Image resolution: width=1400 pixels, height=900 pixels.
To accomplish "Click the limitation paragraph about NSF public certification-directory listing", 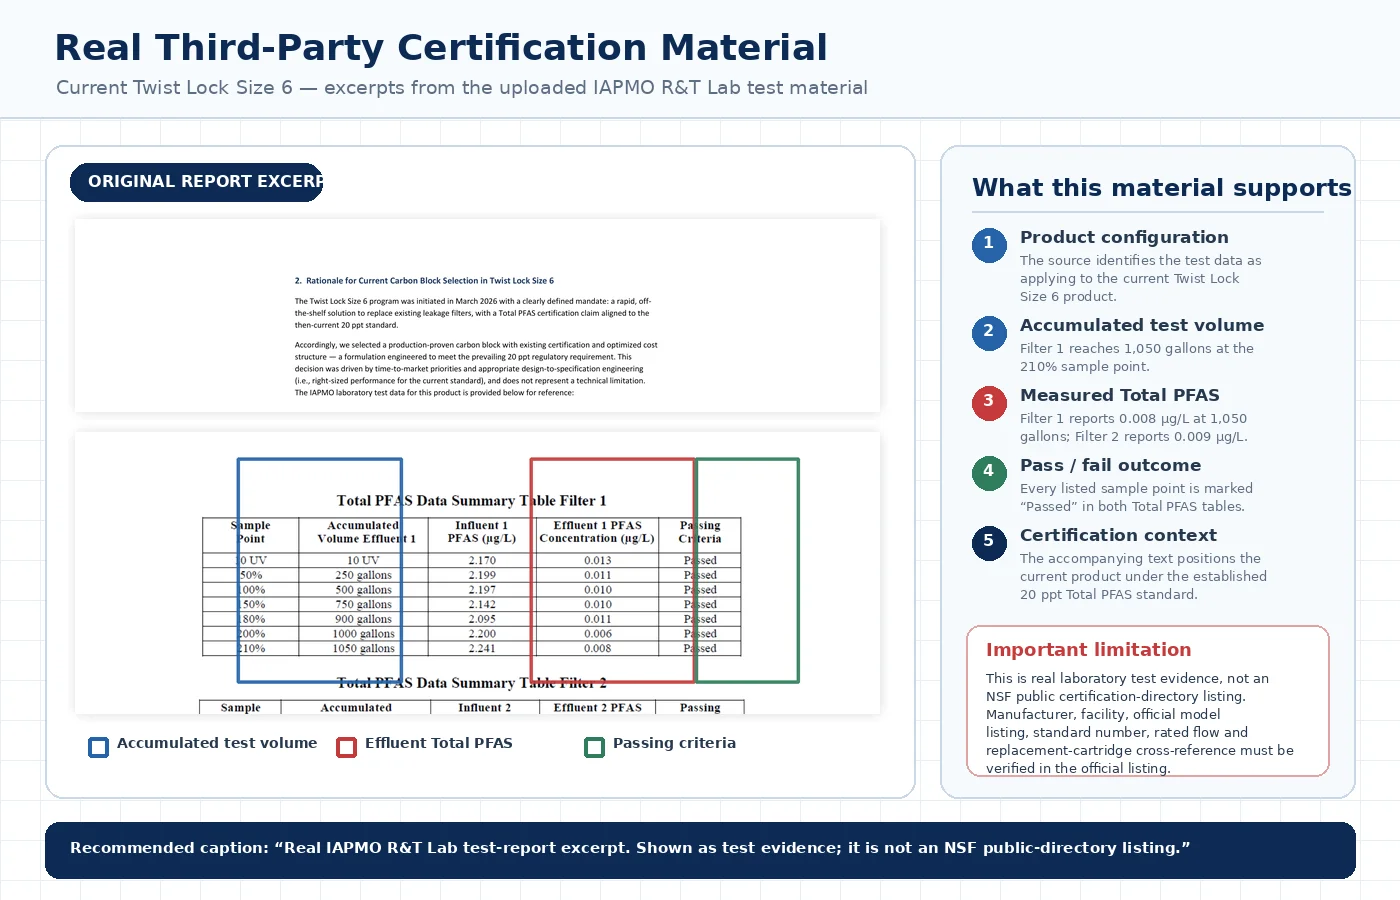I will [x=1140, y=723].
